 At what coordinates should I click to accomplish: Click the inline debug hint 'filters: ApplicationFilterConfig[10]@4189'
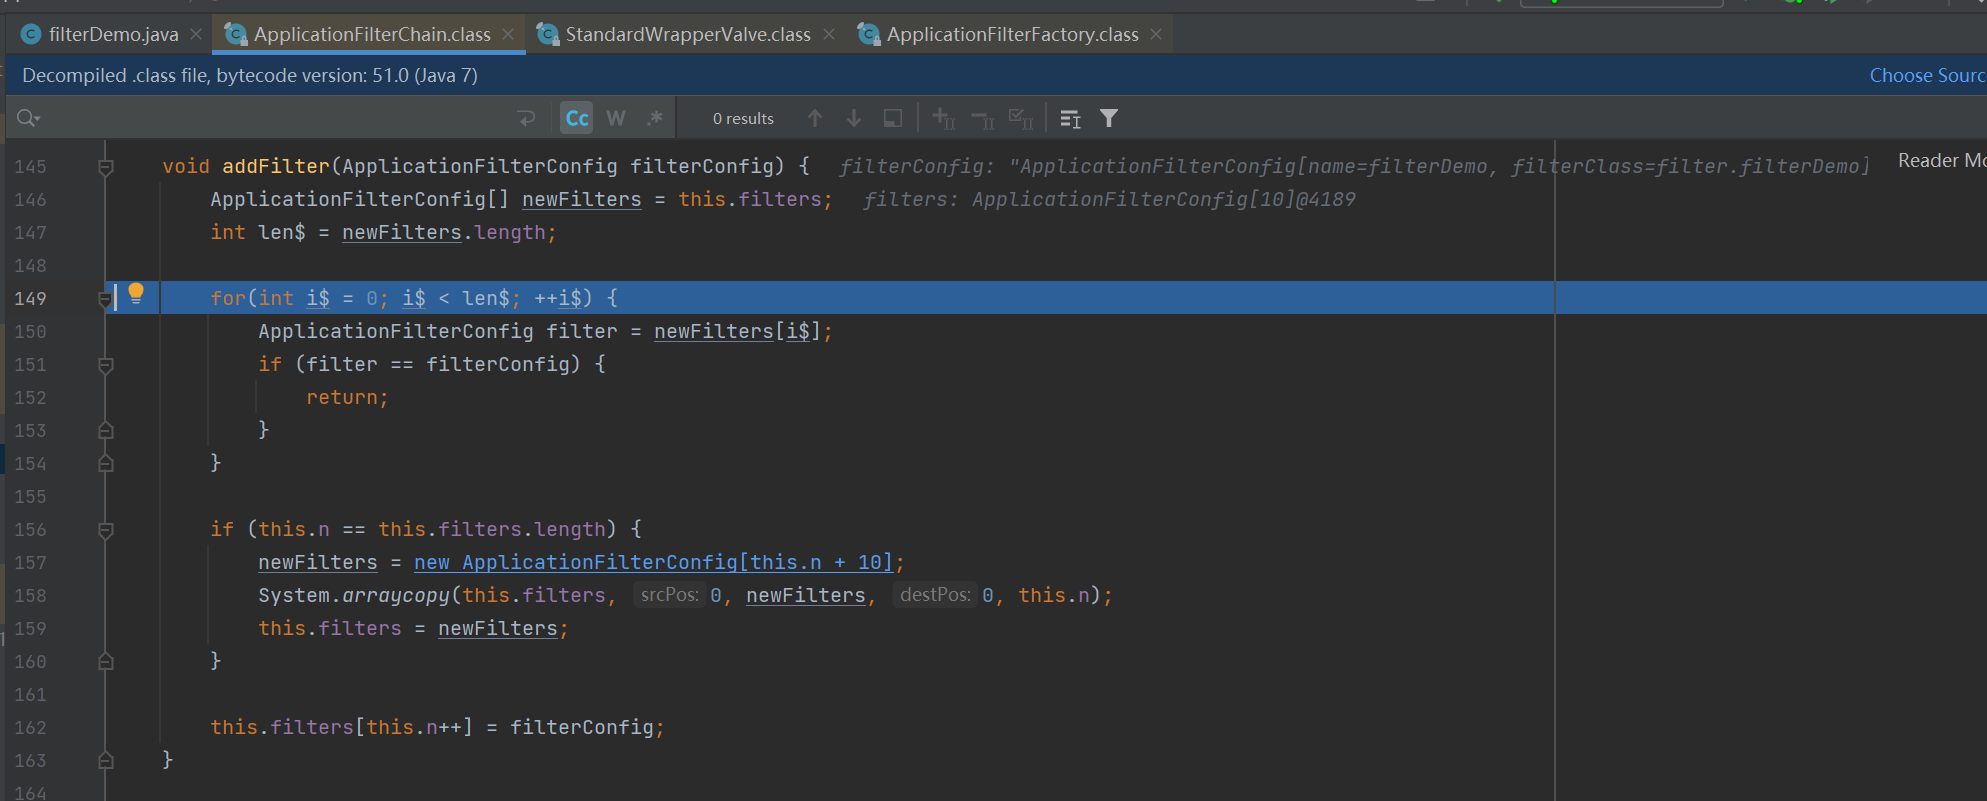(x=1110, y=199)
